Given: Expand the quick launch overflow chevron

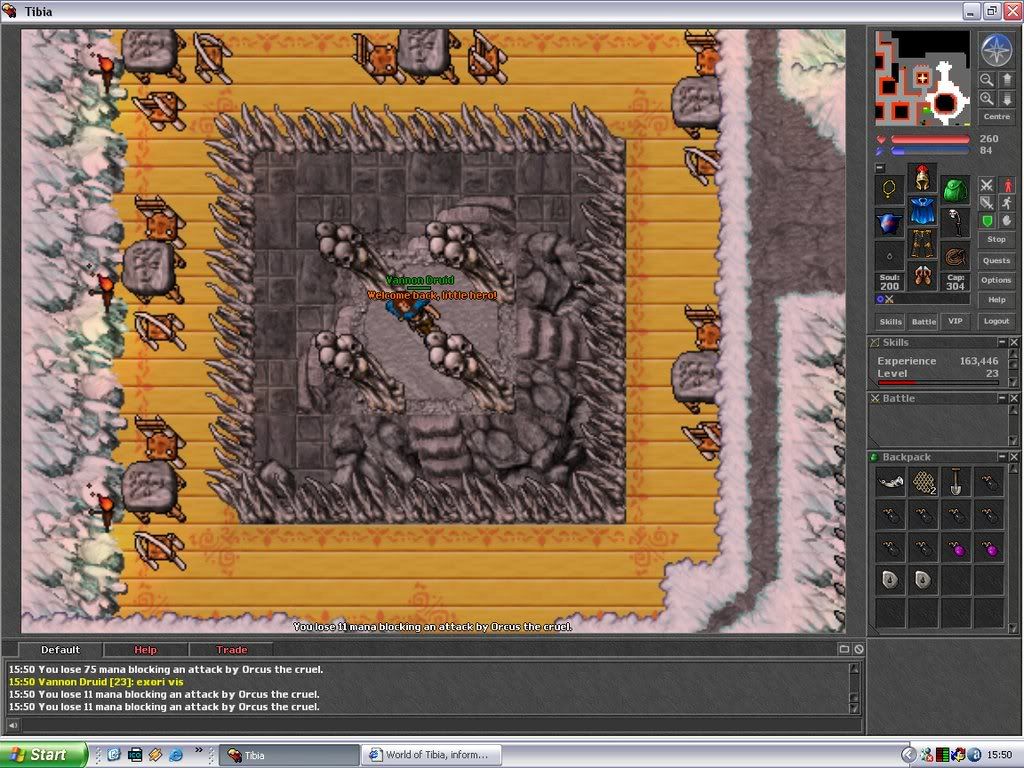Looking at the screenshot, I should tap(199, 750).
